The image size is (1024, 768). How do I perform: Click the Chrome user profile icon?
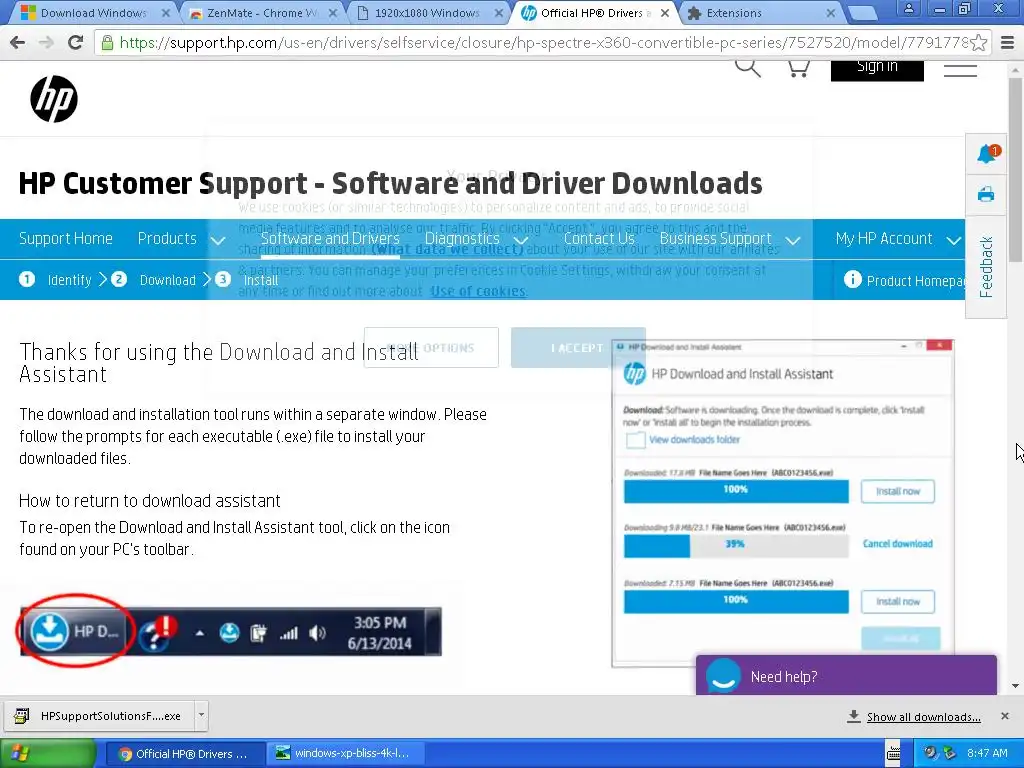908,8
